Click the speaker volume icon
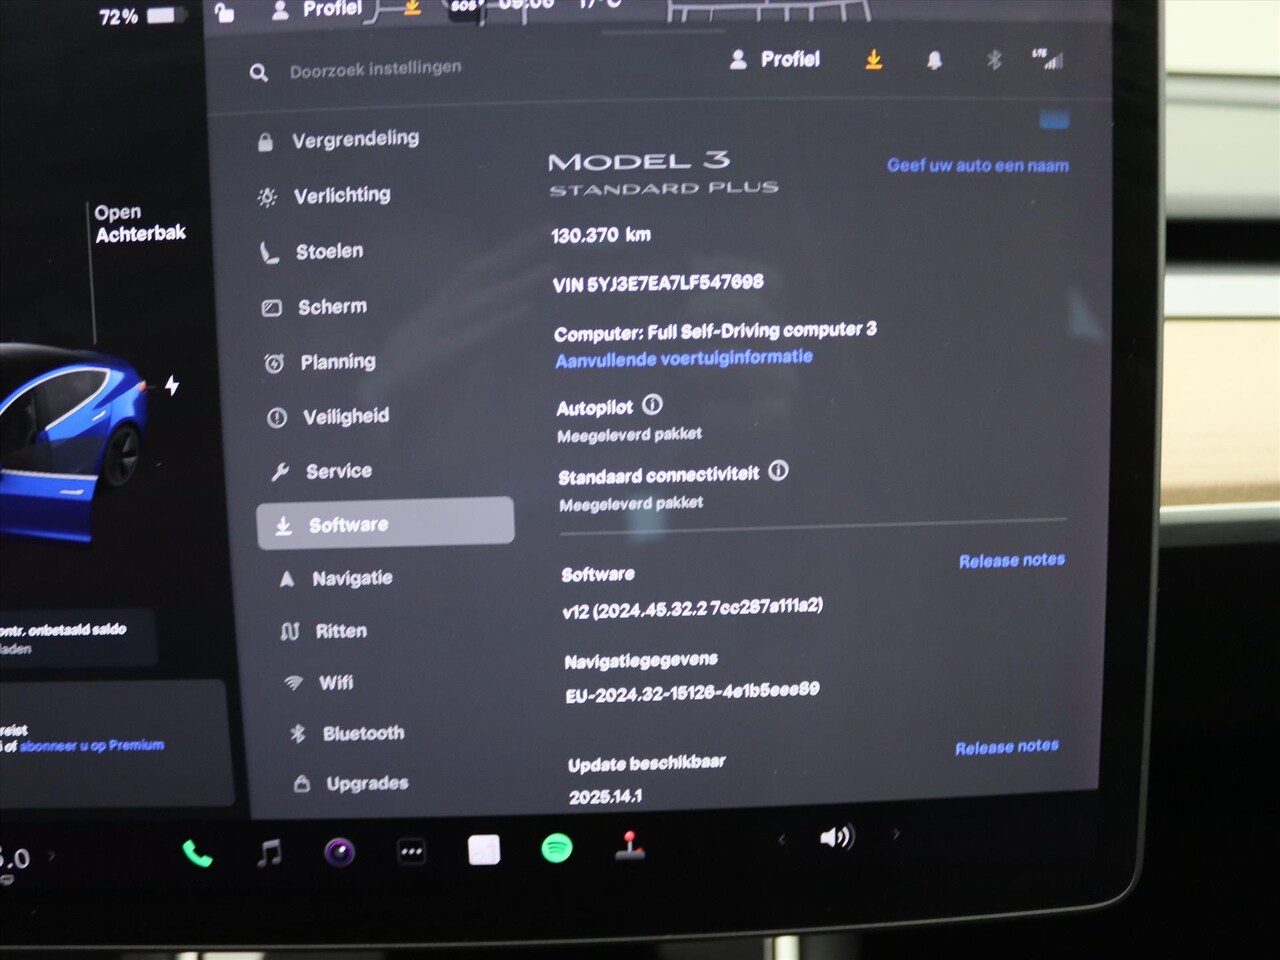The width and height of the screenshot is (1280, 960). tap(836, 837)
